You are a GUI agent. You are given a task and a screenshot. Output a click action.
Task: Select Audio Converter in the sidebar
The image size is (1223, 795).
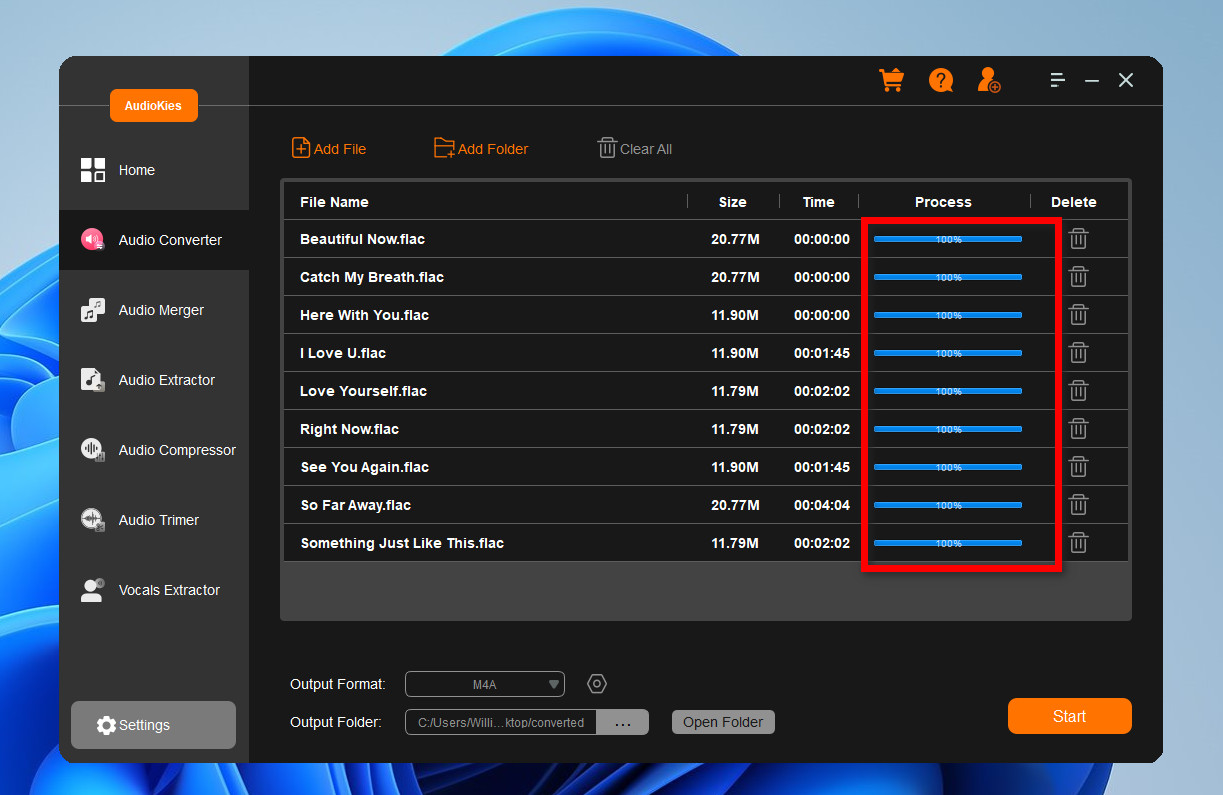(x=154, y=240)
